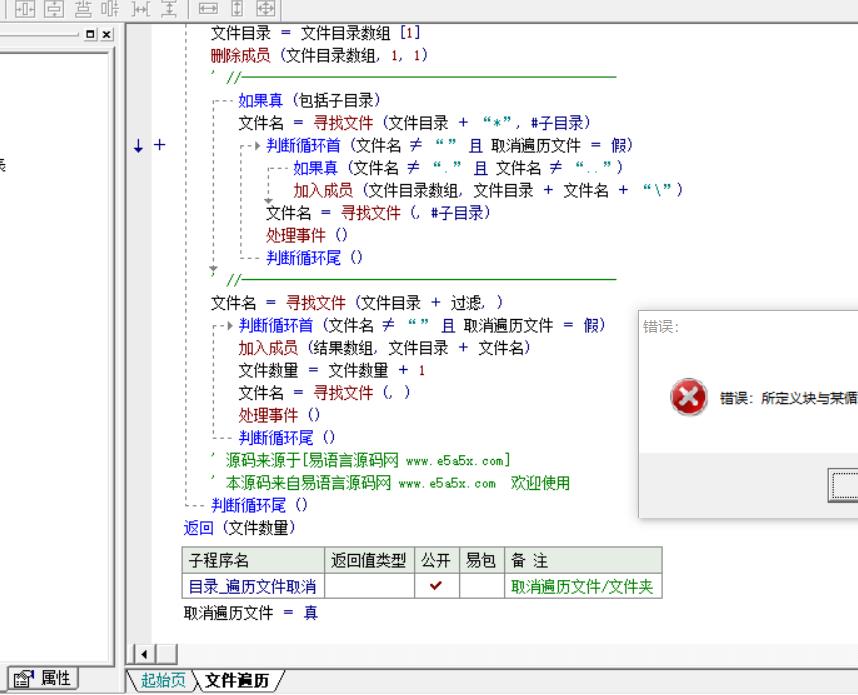The height and width of the screenshot is (695, 858).
Task: Select the 目录_遍历文件取消 subroutine name cell
Action: coord(253,586)
